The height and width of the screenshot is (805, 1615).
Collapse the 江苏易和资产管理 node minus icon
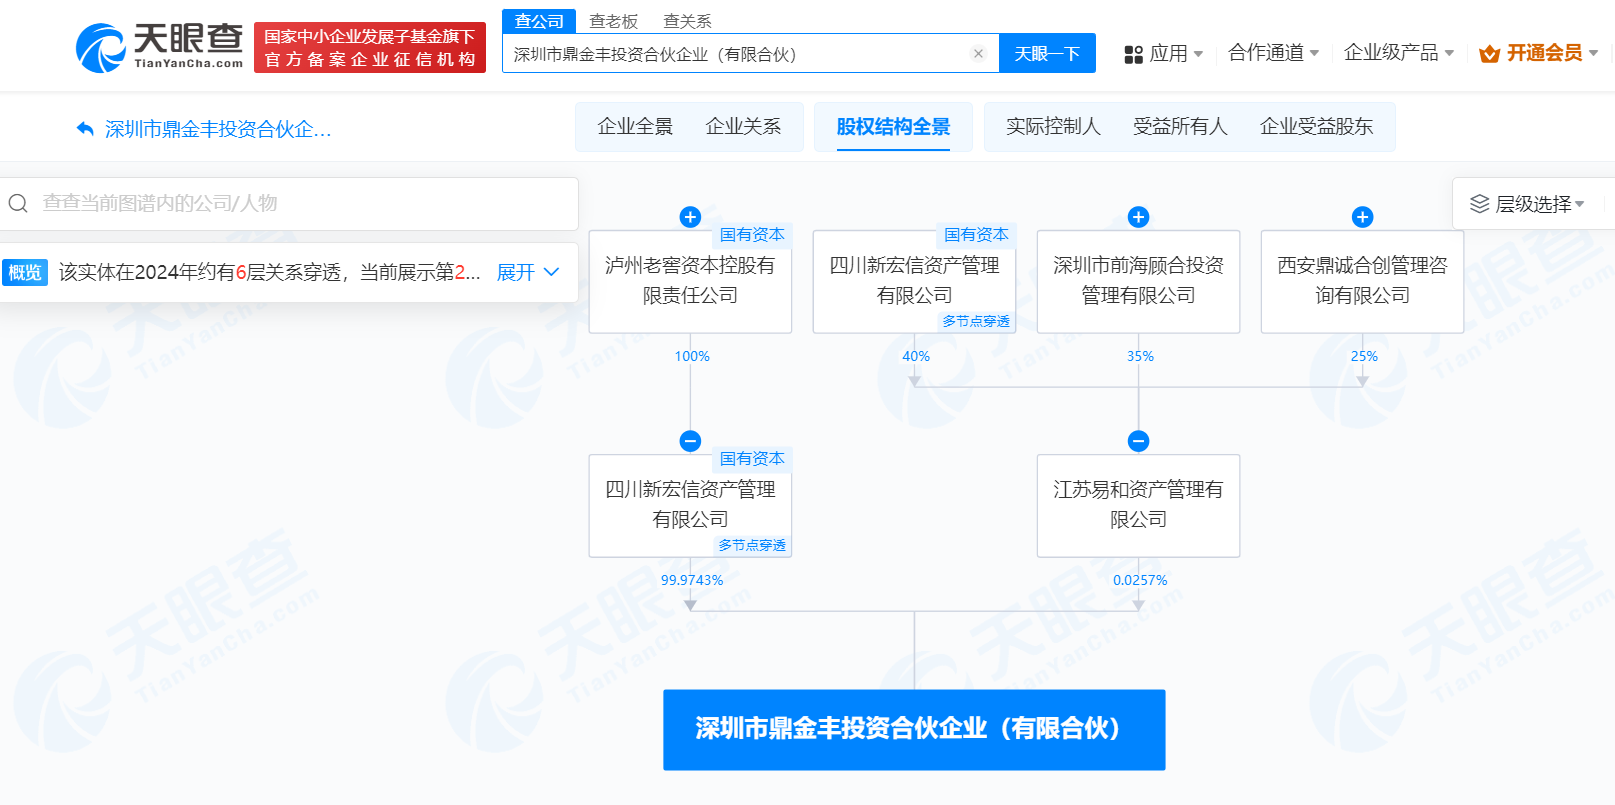tap(1138, 441)
